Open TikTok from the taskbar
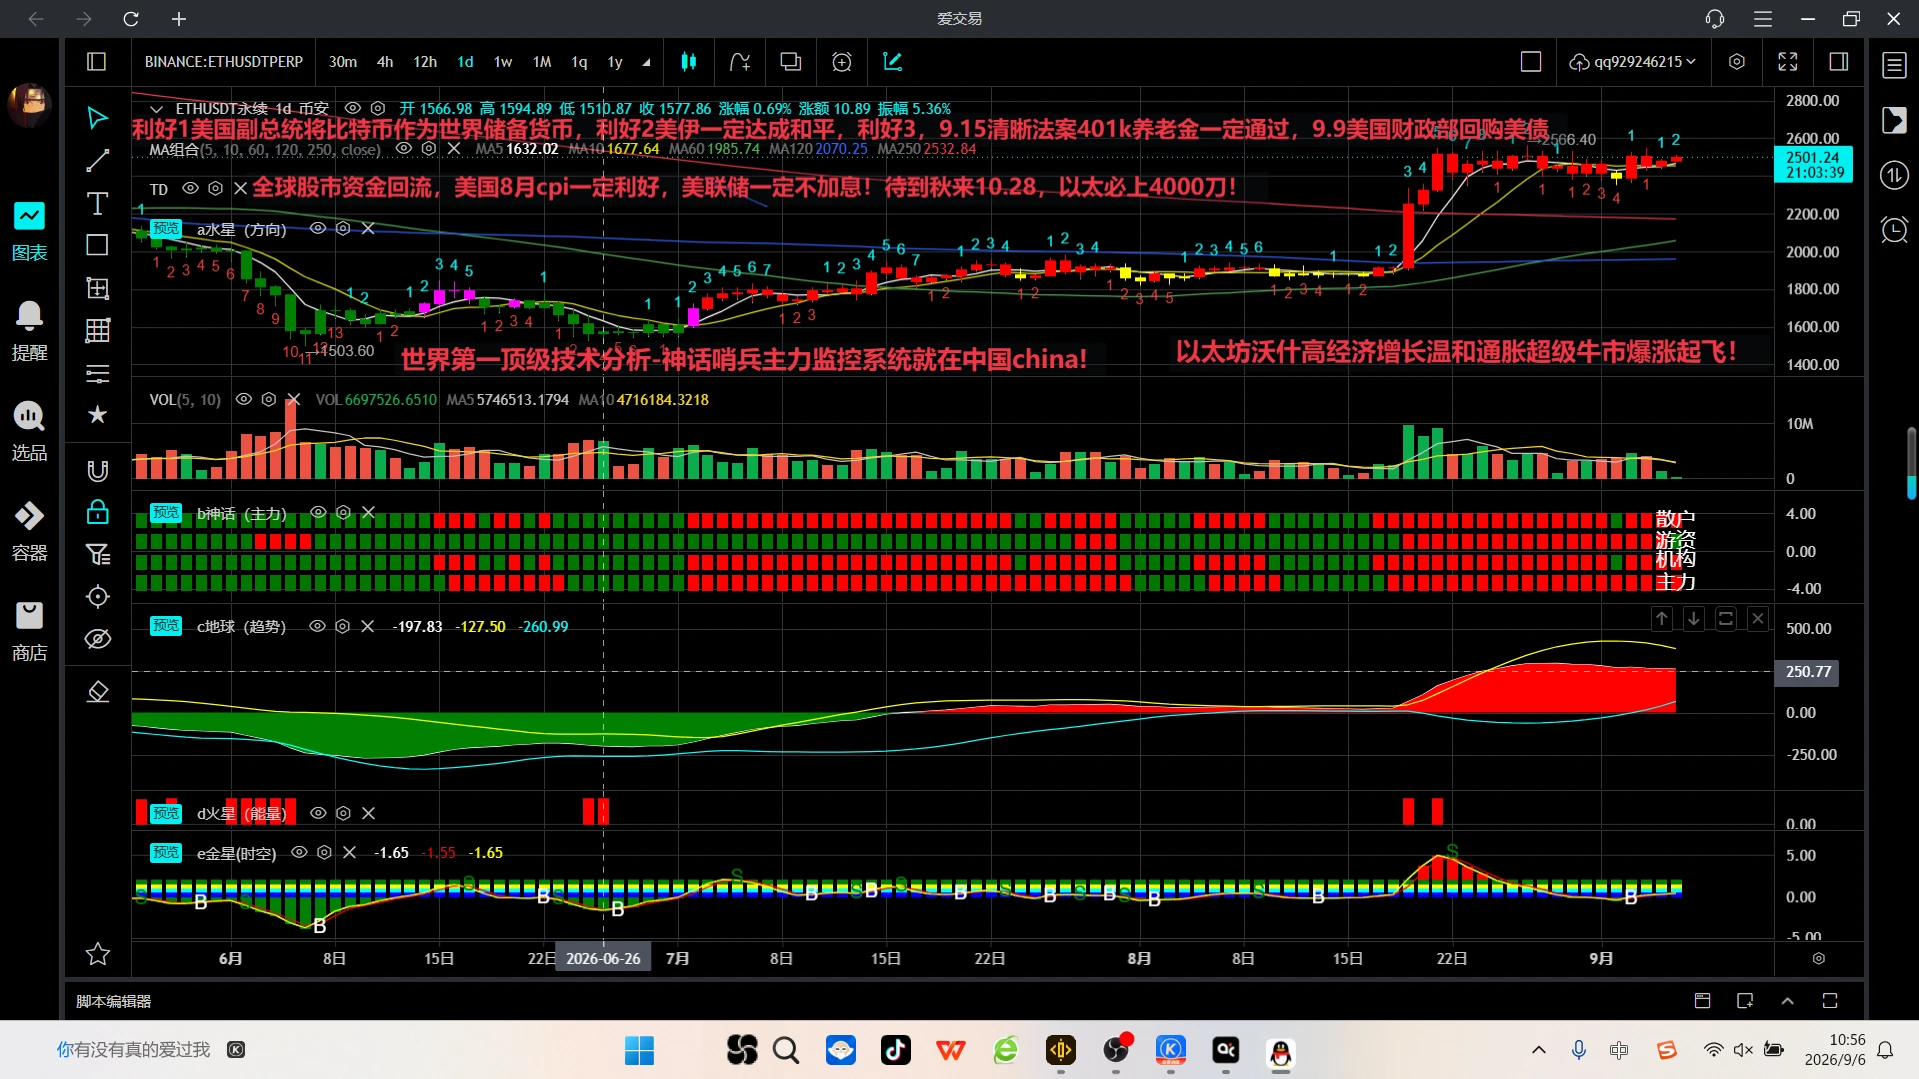1919x1079 pixels. pos(895,1050)
